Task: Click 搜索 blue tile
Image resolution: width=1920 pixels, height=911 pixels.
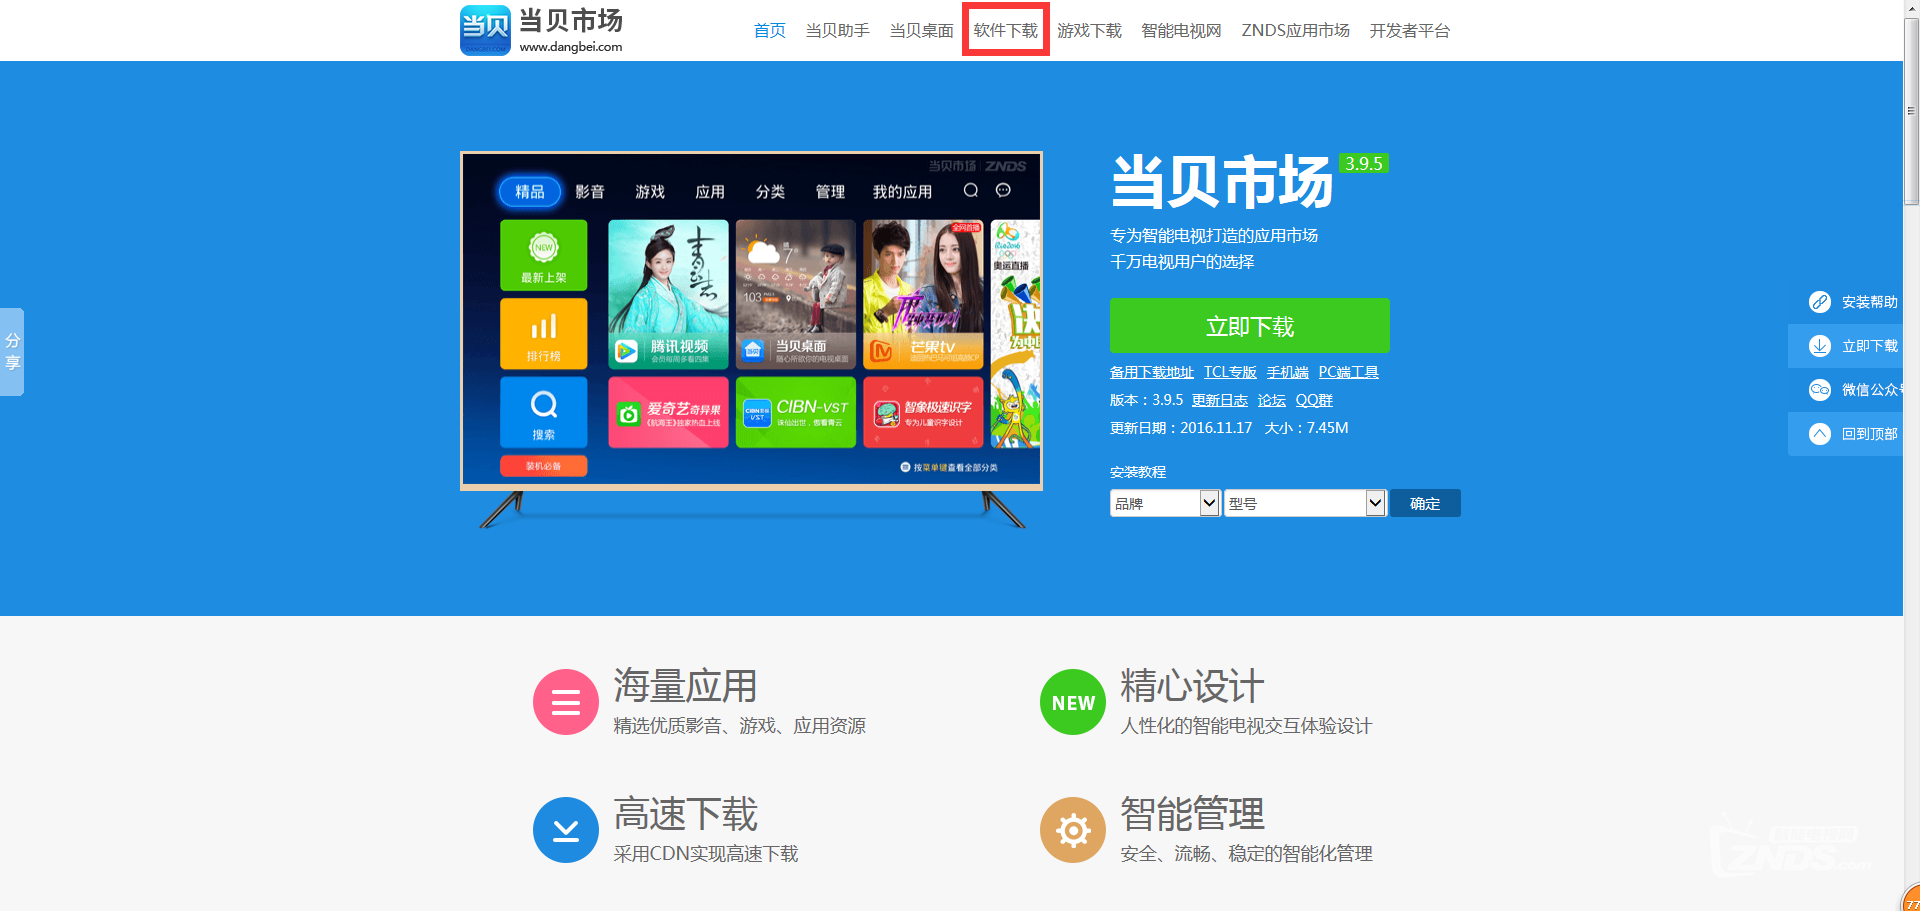Action: pyautogui.click(x=544, y=413)
